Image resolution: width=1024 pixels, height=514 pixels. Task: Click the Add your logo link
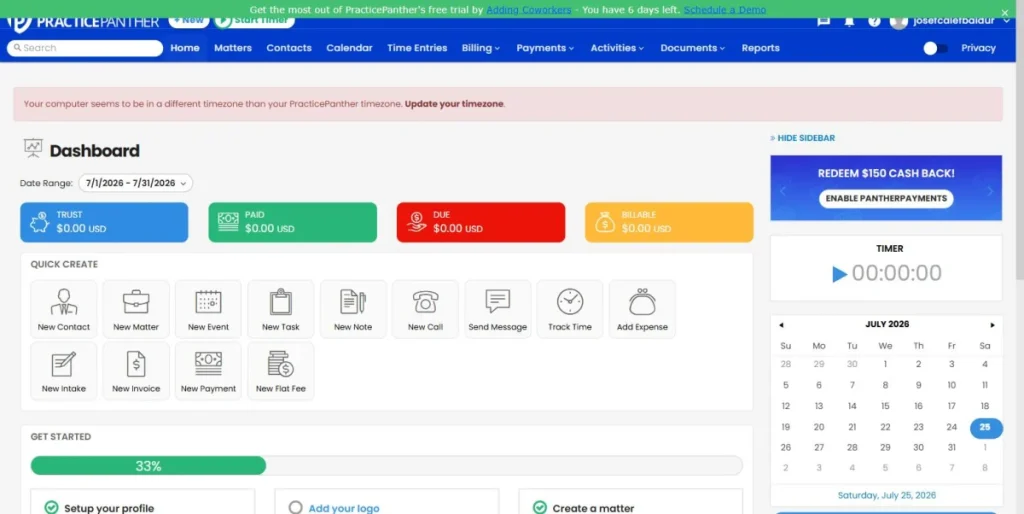tap(344, 508)
